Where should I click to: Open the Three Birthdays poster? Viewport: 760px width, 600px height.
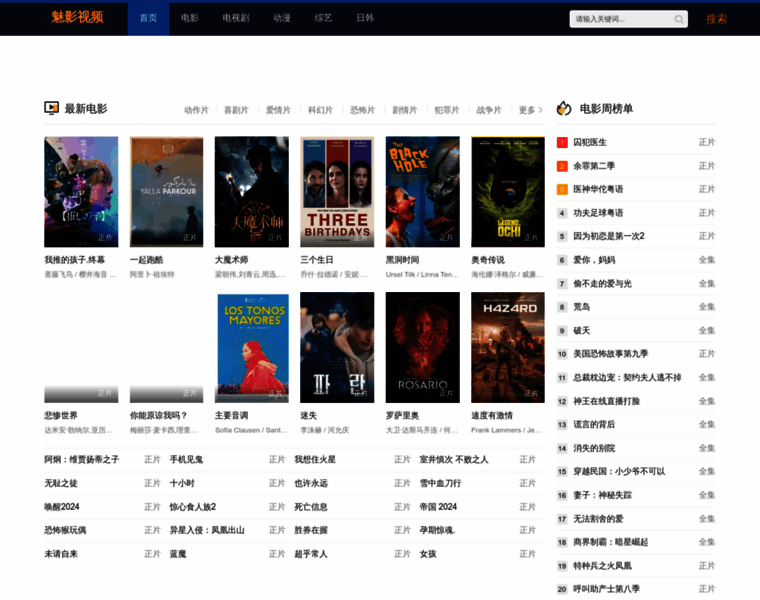tap(337, 192)
